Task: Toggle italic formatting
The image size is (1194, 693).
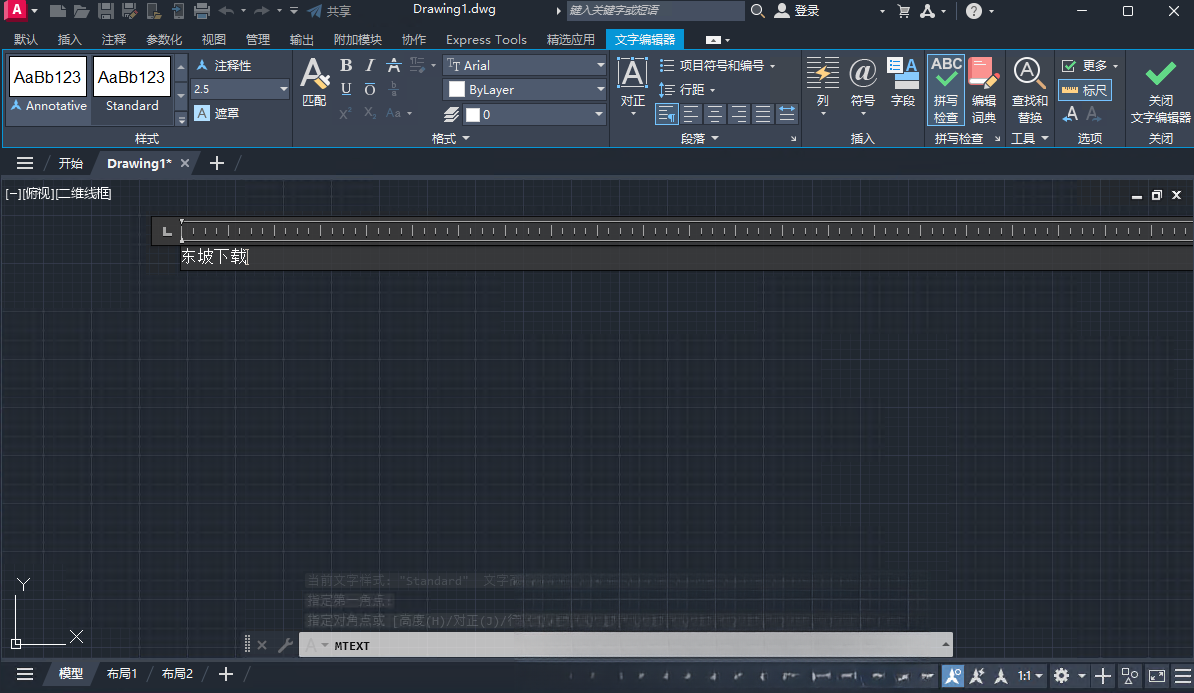Action: pyautogui.click(x=370, y=65)
